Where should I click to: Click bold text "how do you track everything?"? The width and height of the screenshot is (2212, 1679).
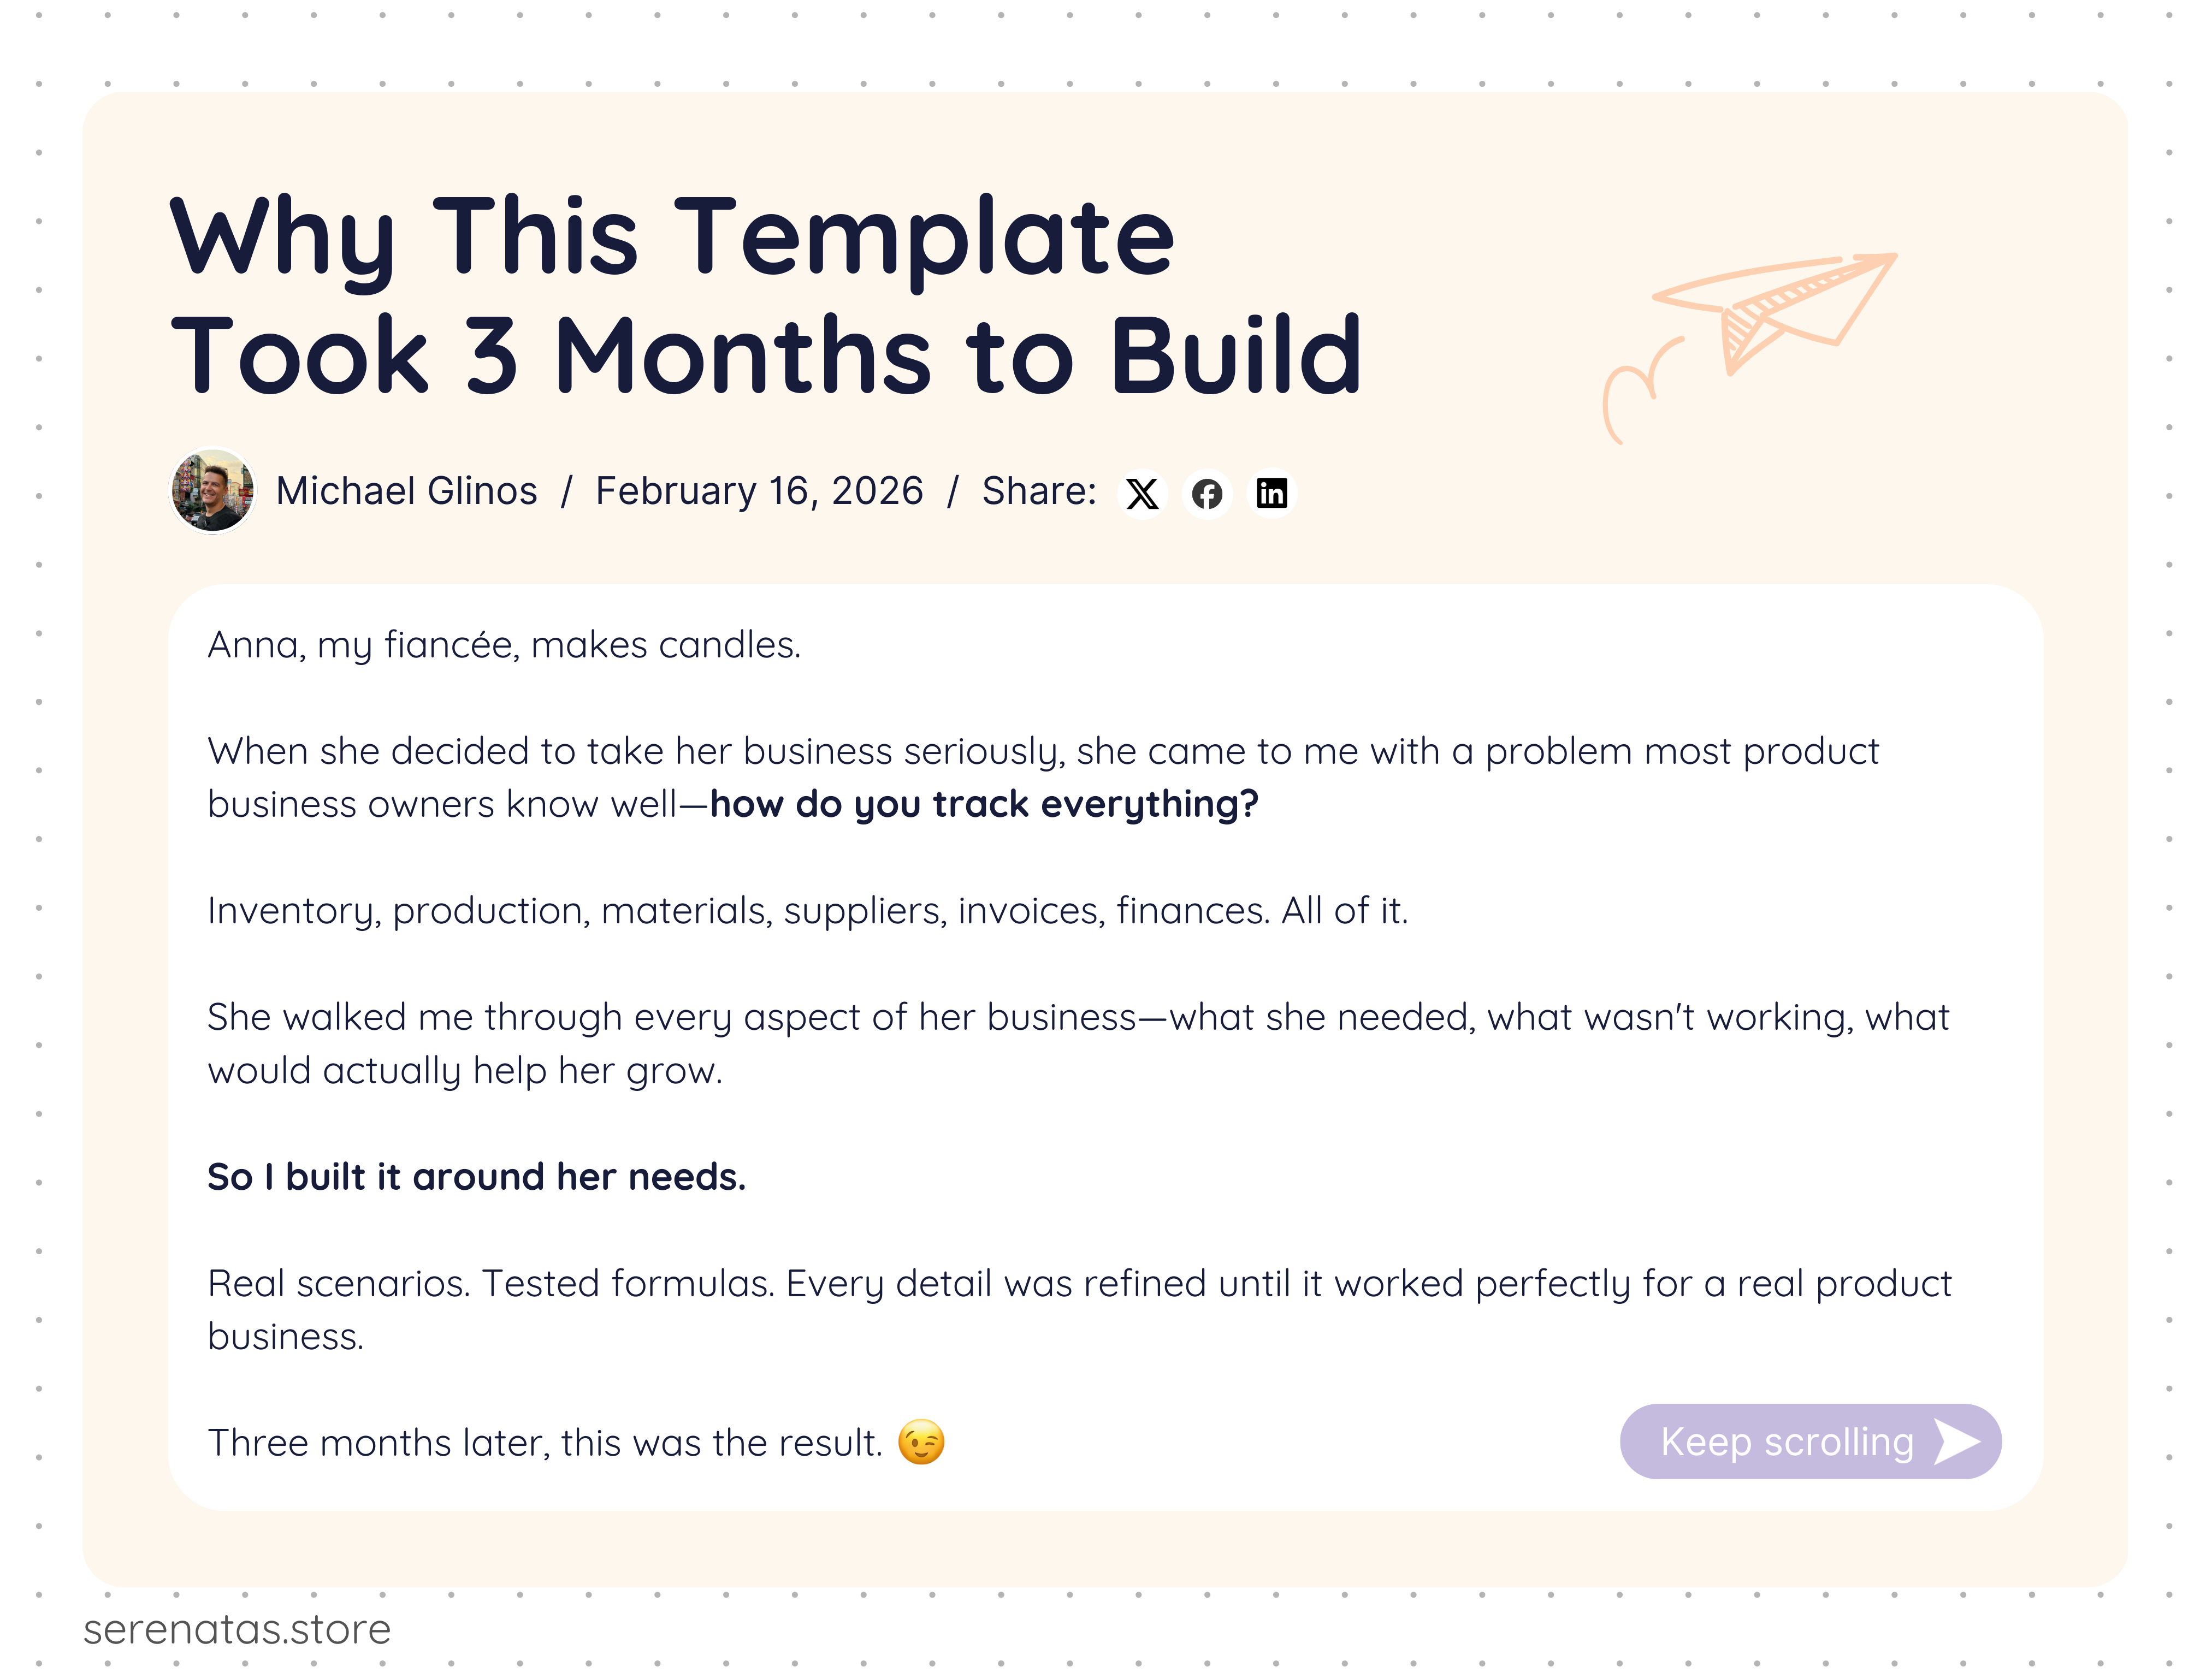click(984, 804)
